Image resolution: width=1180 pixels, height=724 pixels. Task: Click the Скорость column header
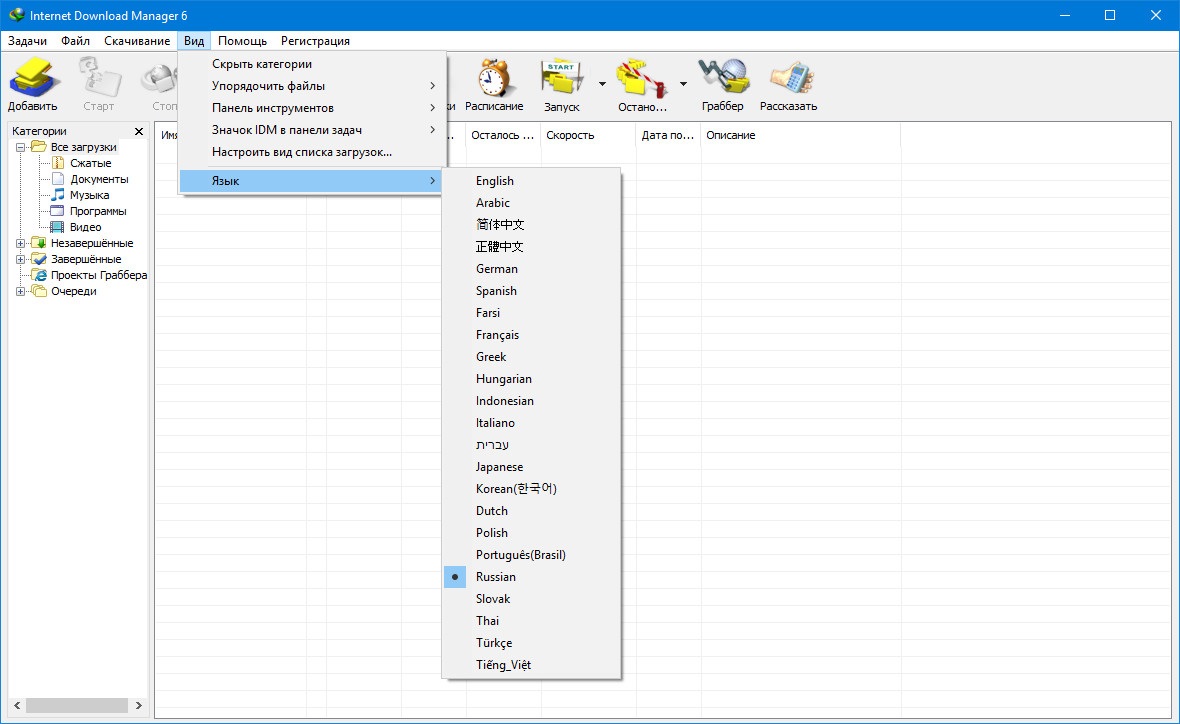coord(570,135)
